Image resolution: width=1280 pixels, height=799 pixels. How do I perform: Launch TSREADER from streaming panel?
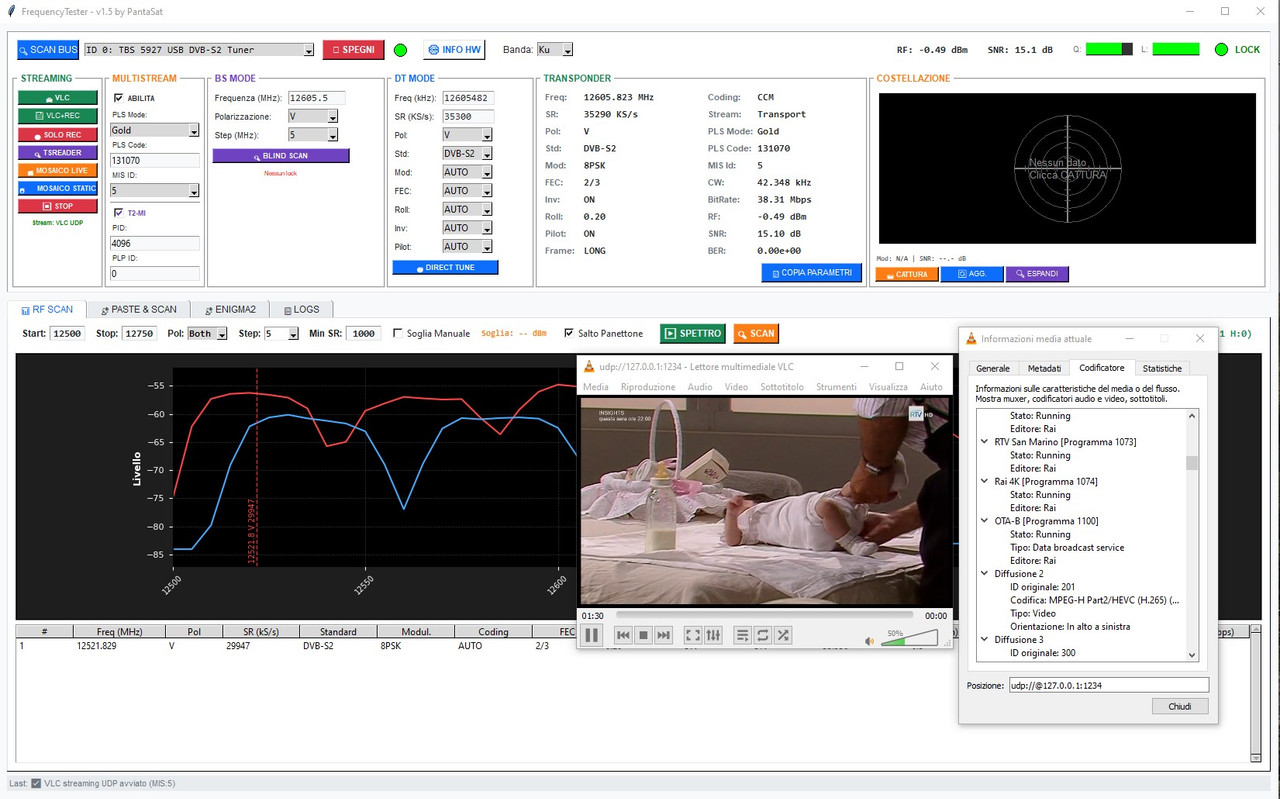[58, 152]
